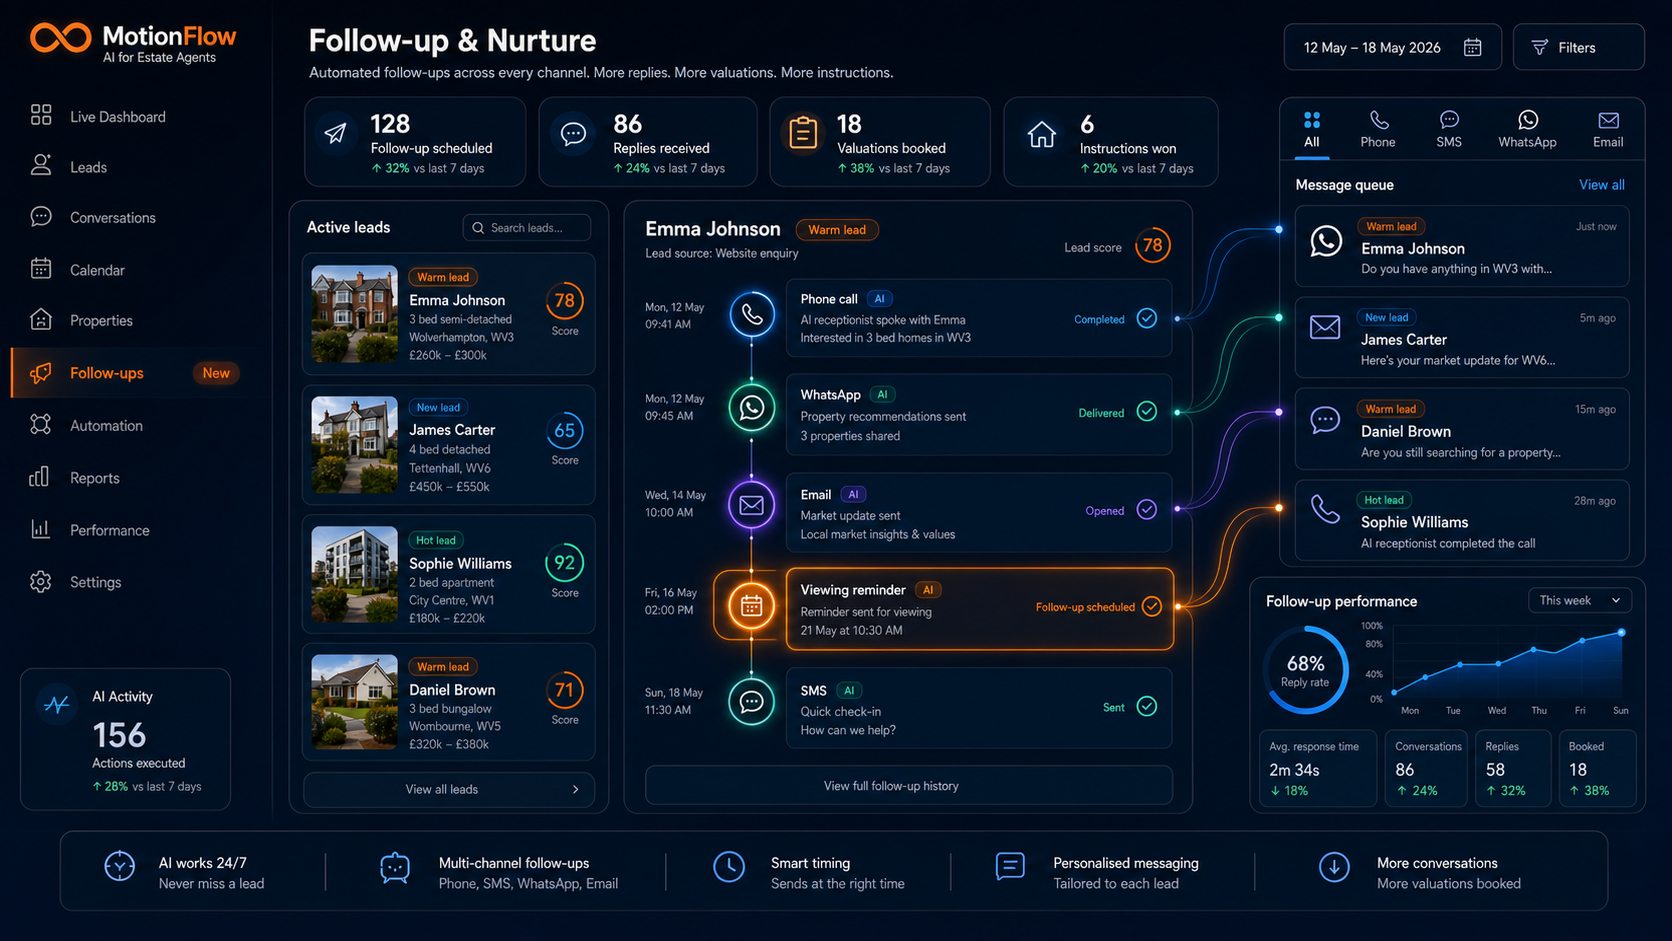This screenshot has height=941, width=1672.
Task: Click the Reports bar chart icon
Action: [40, 477]
